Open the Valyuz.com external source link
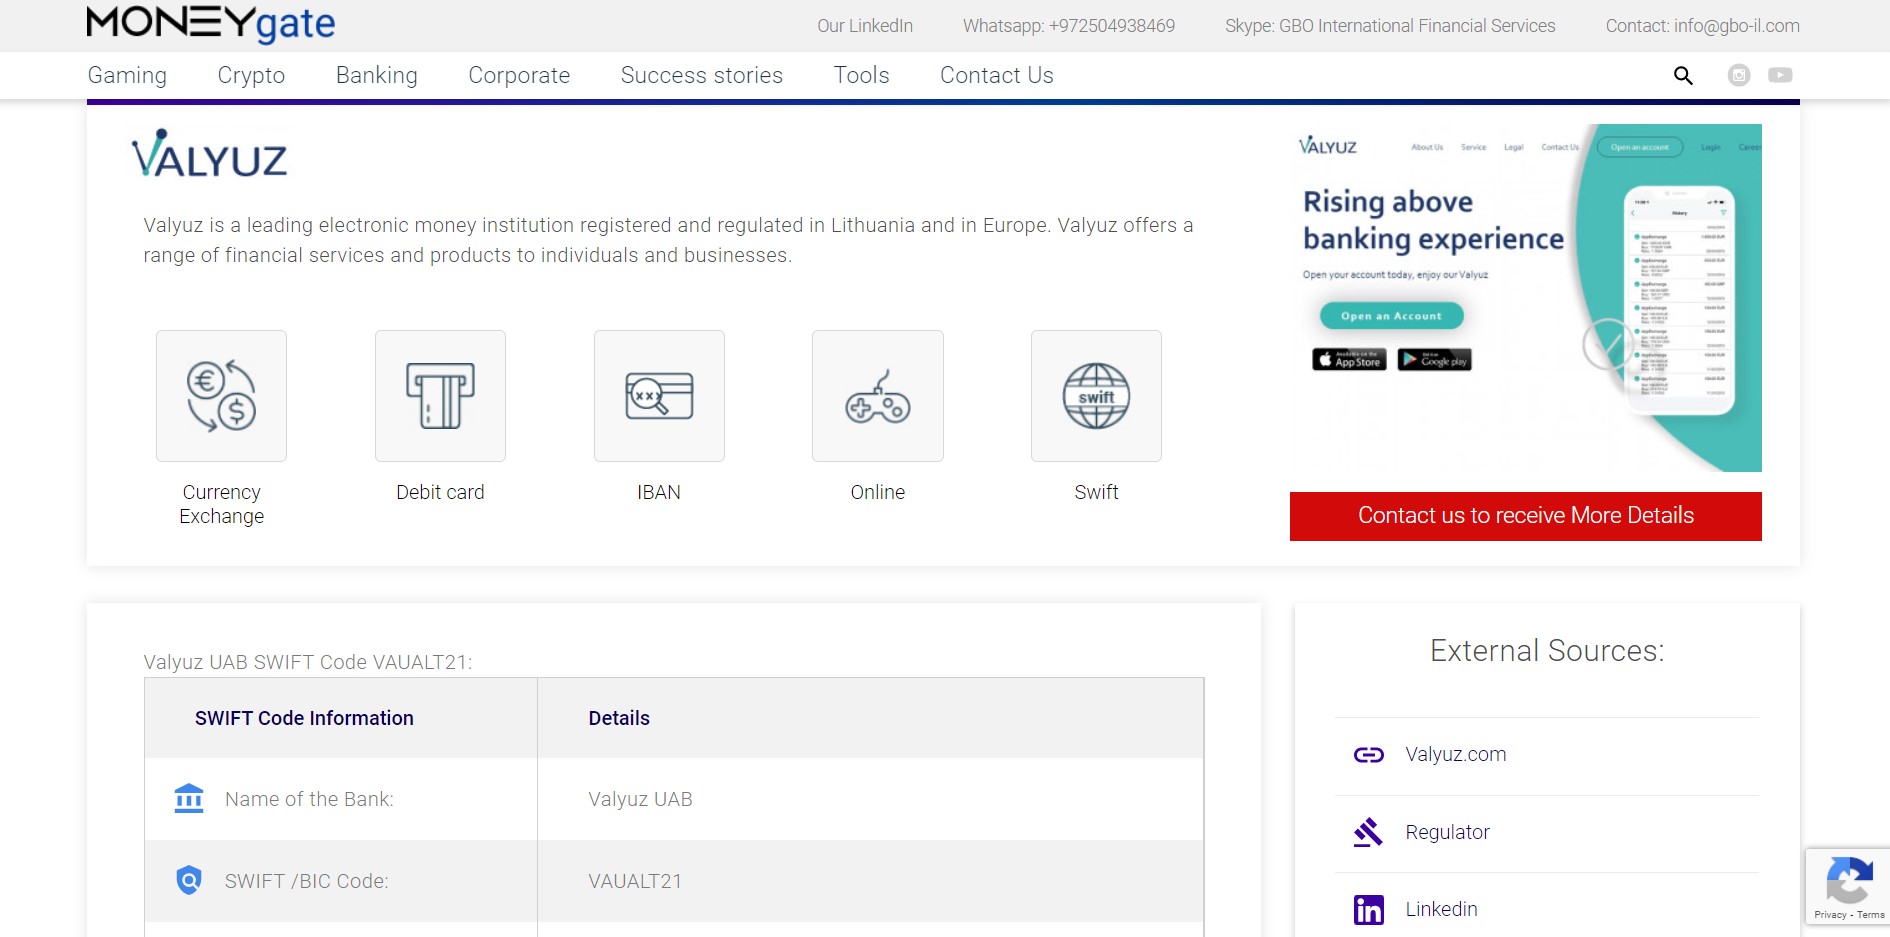Screen dimensions: 1890x937 click(1456, 755)
